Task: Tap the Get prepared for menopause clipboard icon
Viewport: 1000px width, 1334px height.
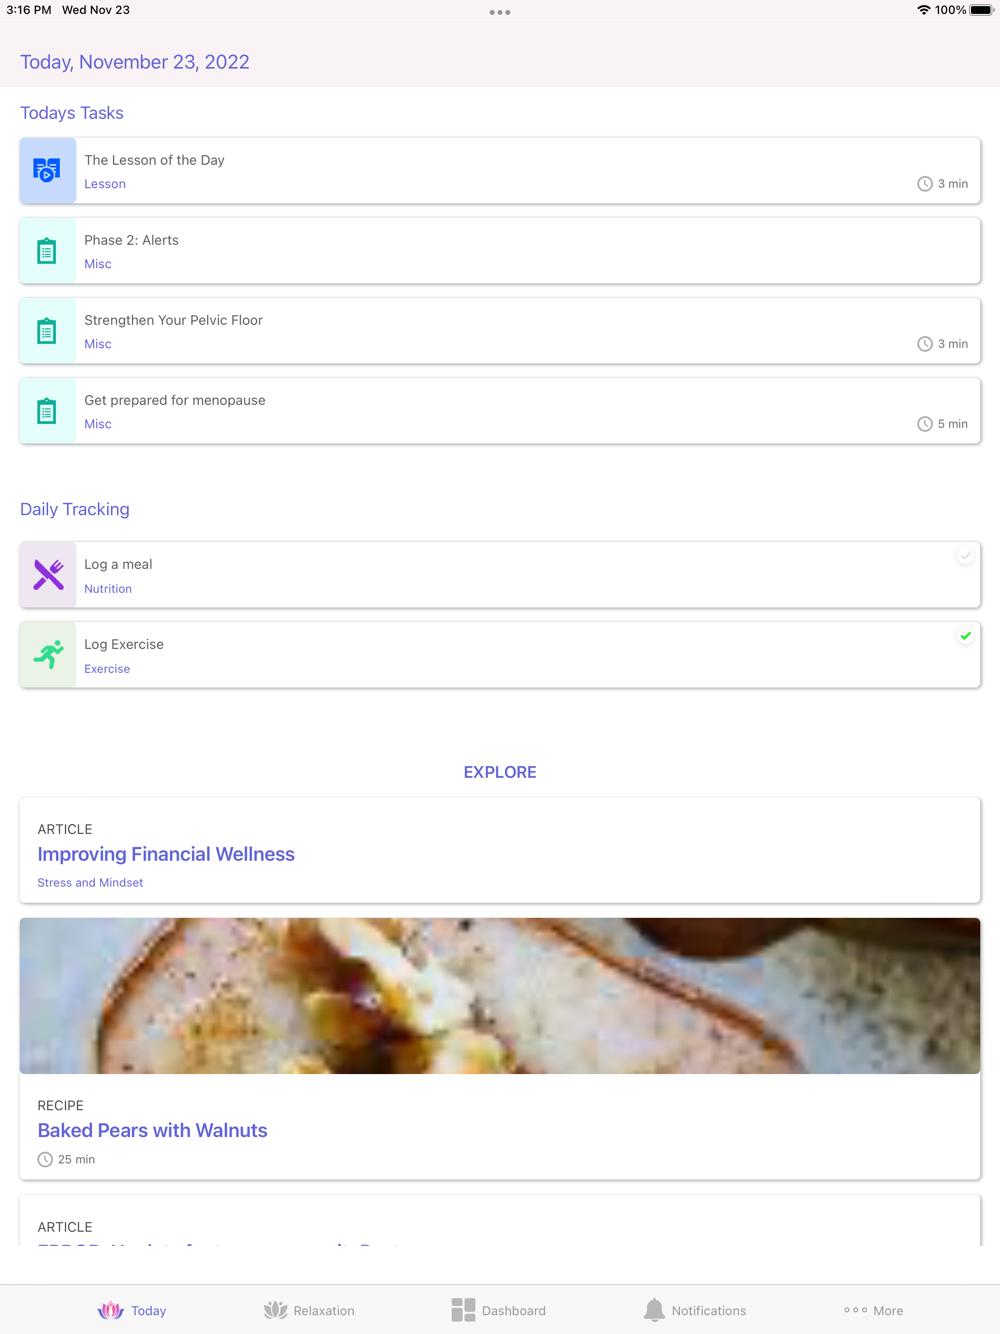Action: (47, 411)
